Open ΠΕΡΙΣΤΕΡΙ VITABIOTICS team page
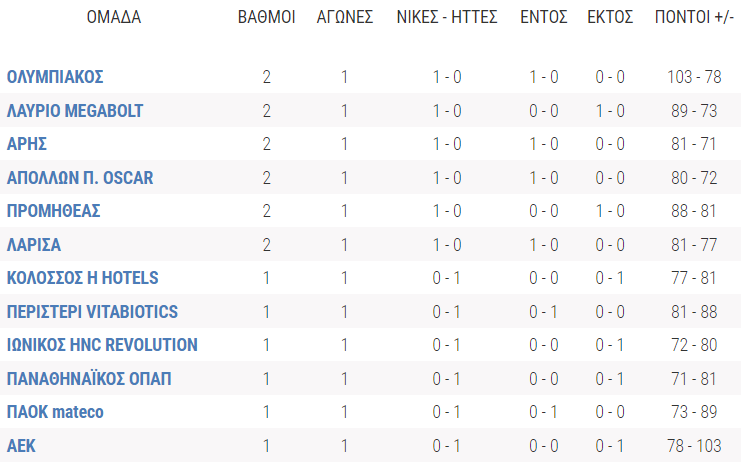Screen dimensions: 741x462 93,312
